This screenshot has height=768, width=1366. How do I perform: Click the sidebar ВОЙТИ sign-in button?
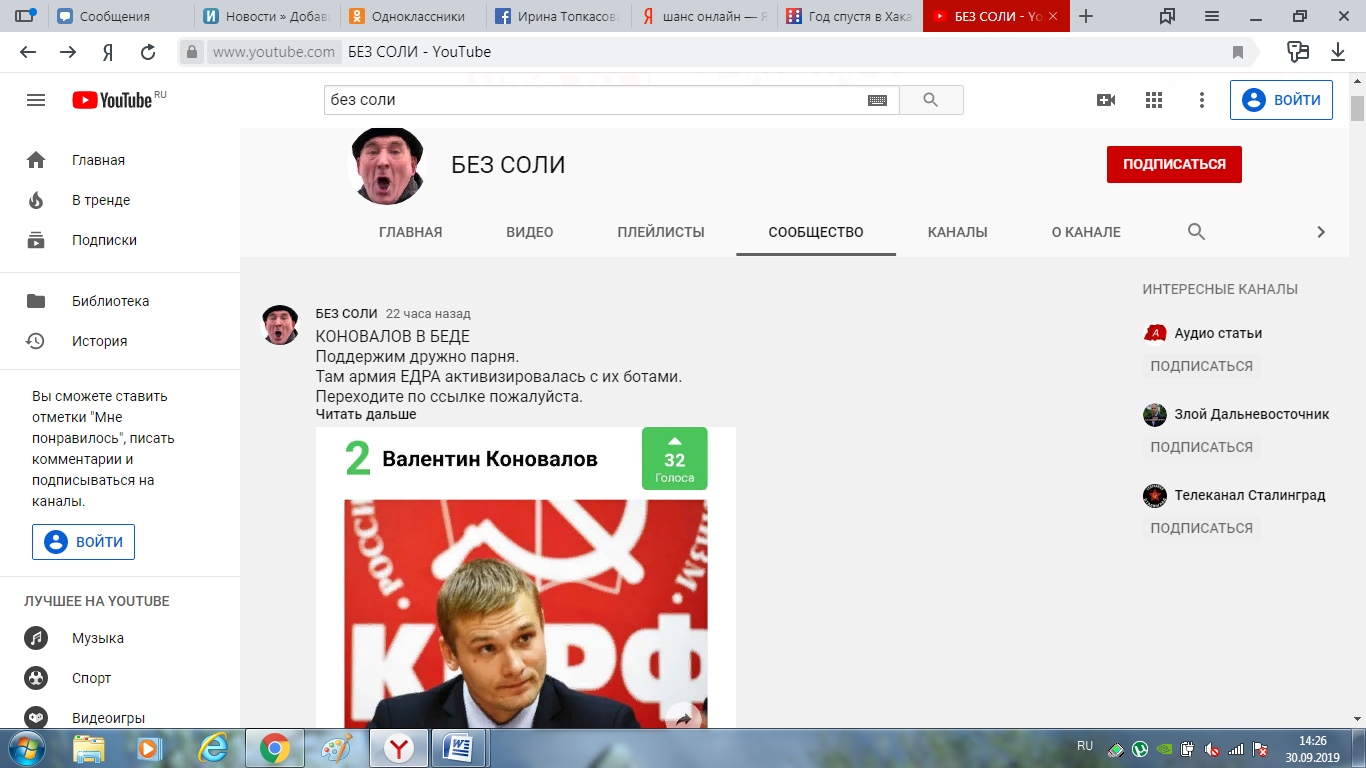coord(83,542)
